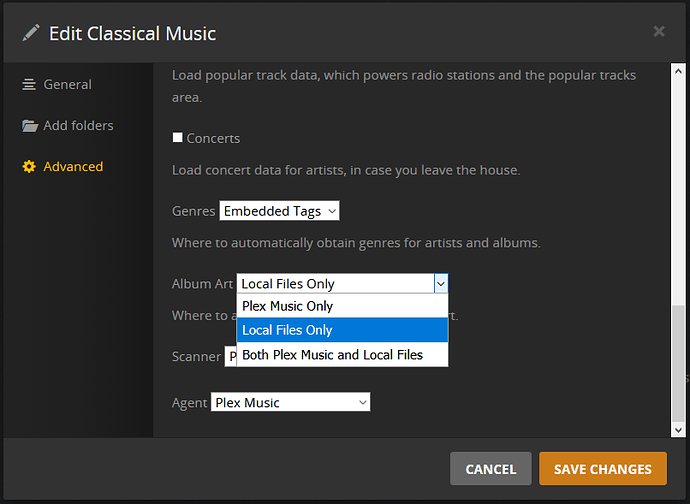
Task: Close the Edit Classical Music dialog
Action: (659, 32)
